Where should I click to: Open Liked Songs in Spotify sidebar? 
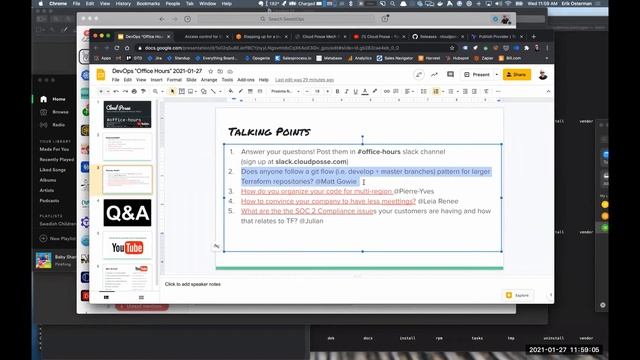[53, 170]
